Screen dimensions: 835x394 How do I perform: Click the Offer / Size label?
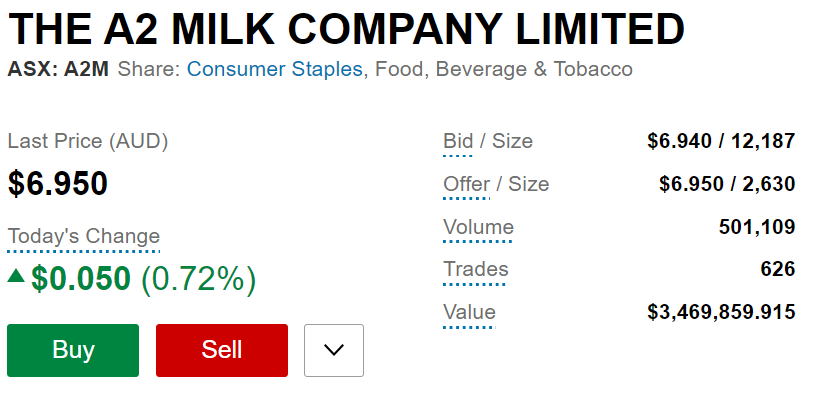click(496, 184)
